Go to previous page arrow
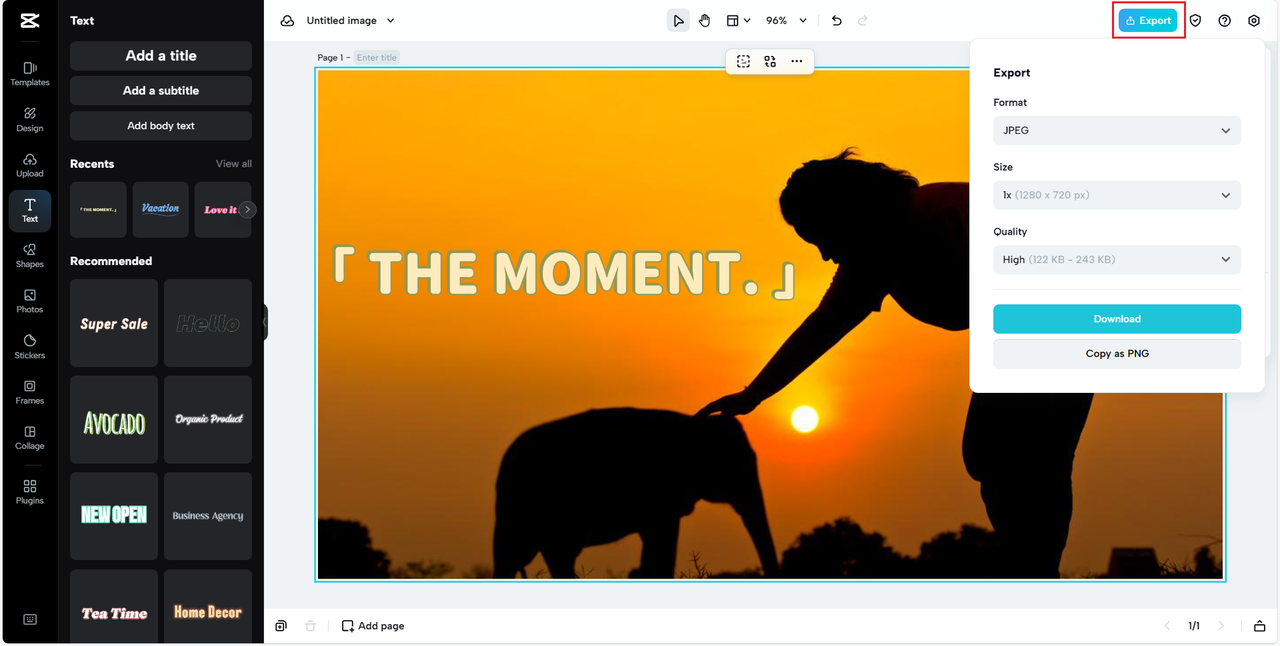Image resolution: width=1280 pixels, height=646 pixels. click(x=1167, y=626)
